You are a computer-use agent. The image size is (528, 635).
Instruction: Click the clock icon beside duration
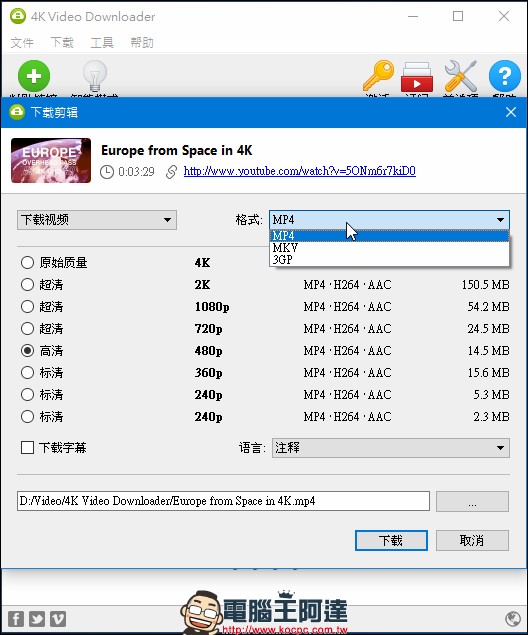coord(107,172)
